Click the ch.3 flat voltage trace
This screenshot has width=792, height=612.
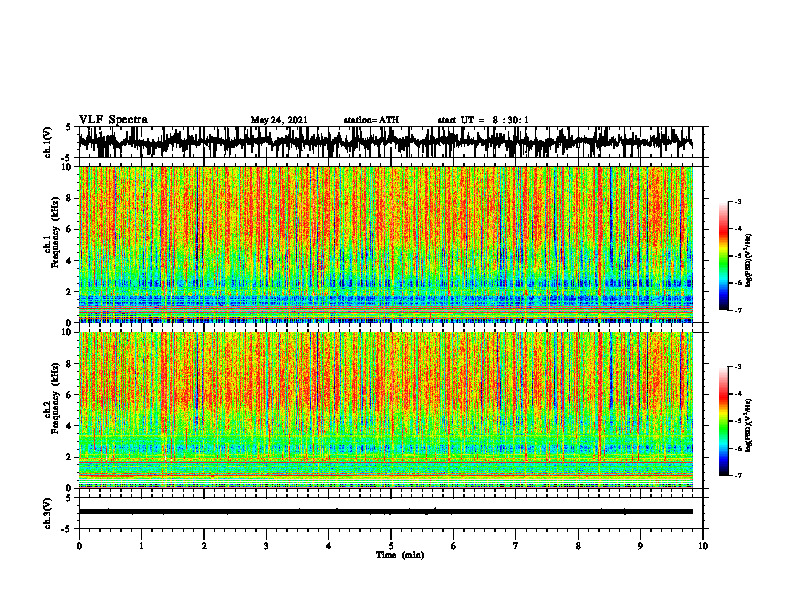click(x=385, y=512)
